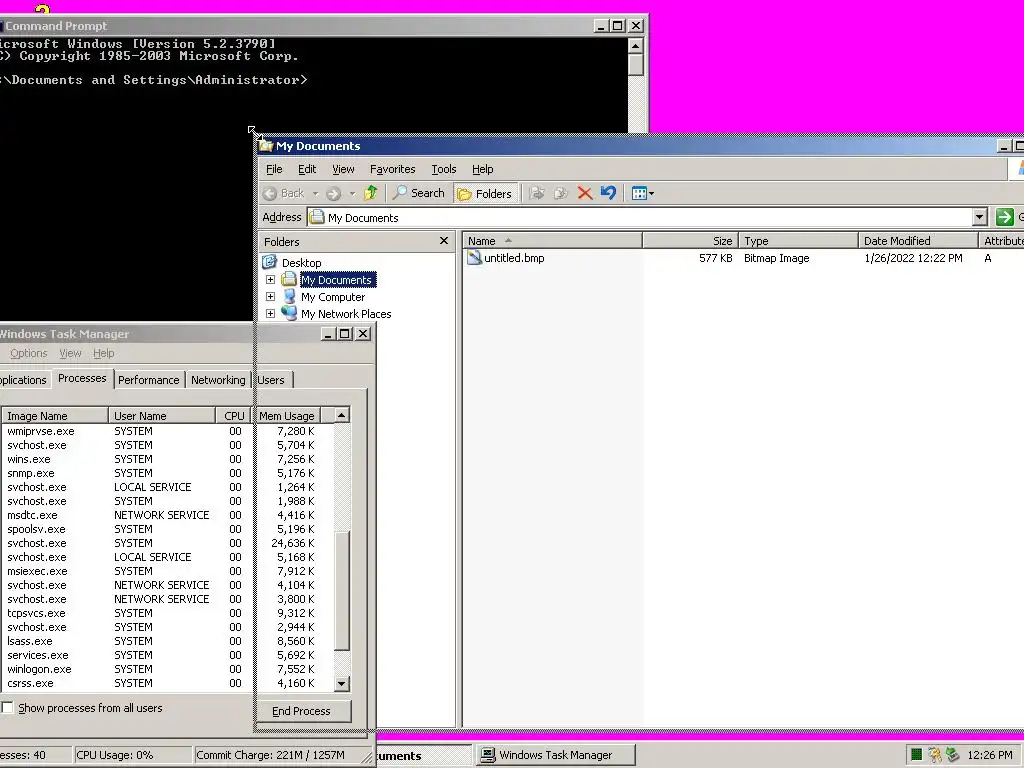Click the tray icon next to clock
Screen dimensions: 1024x768
(x=953, y=755)
